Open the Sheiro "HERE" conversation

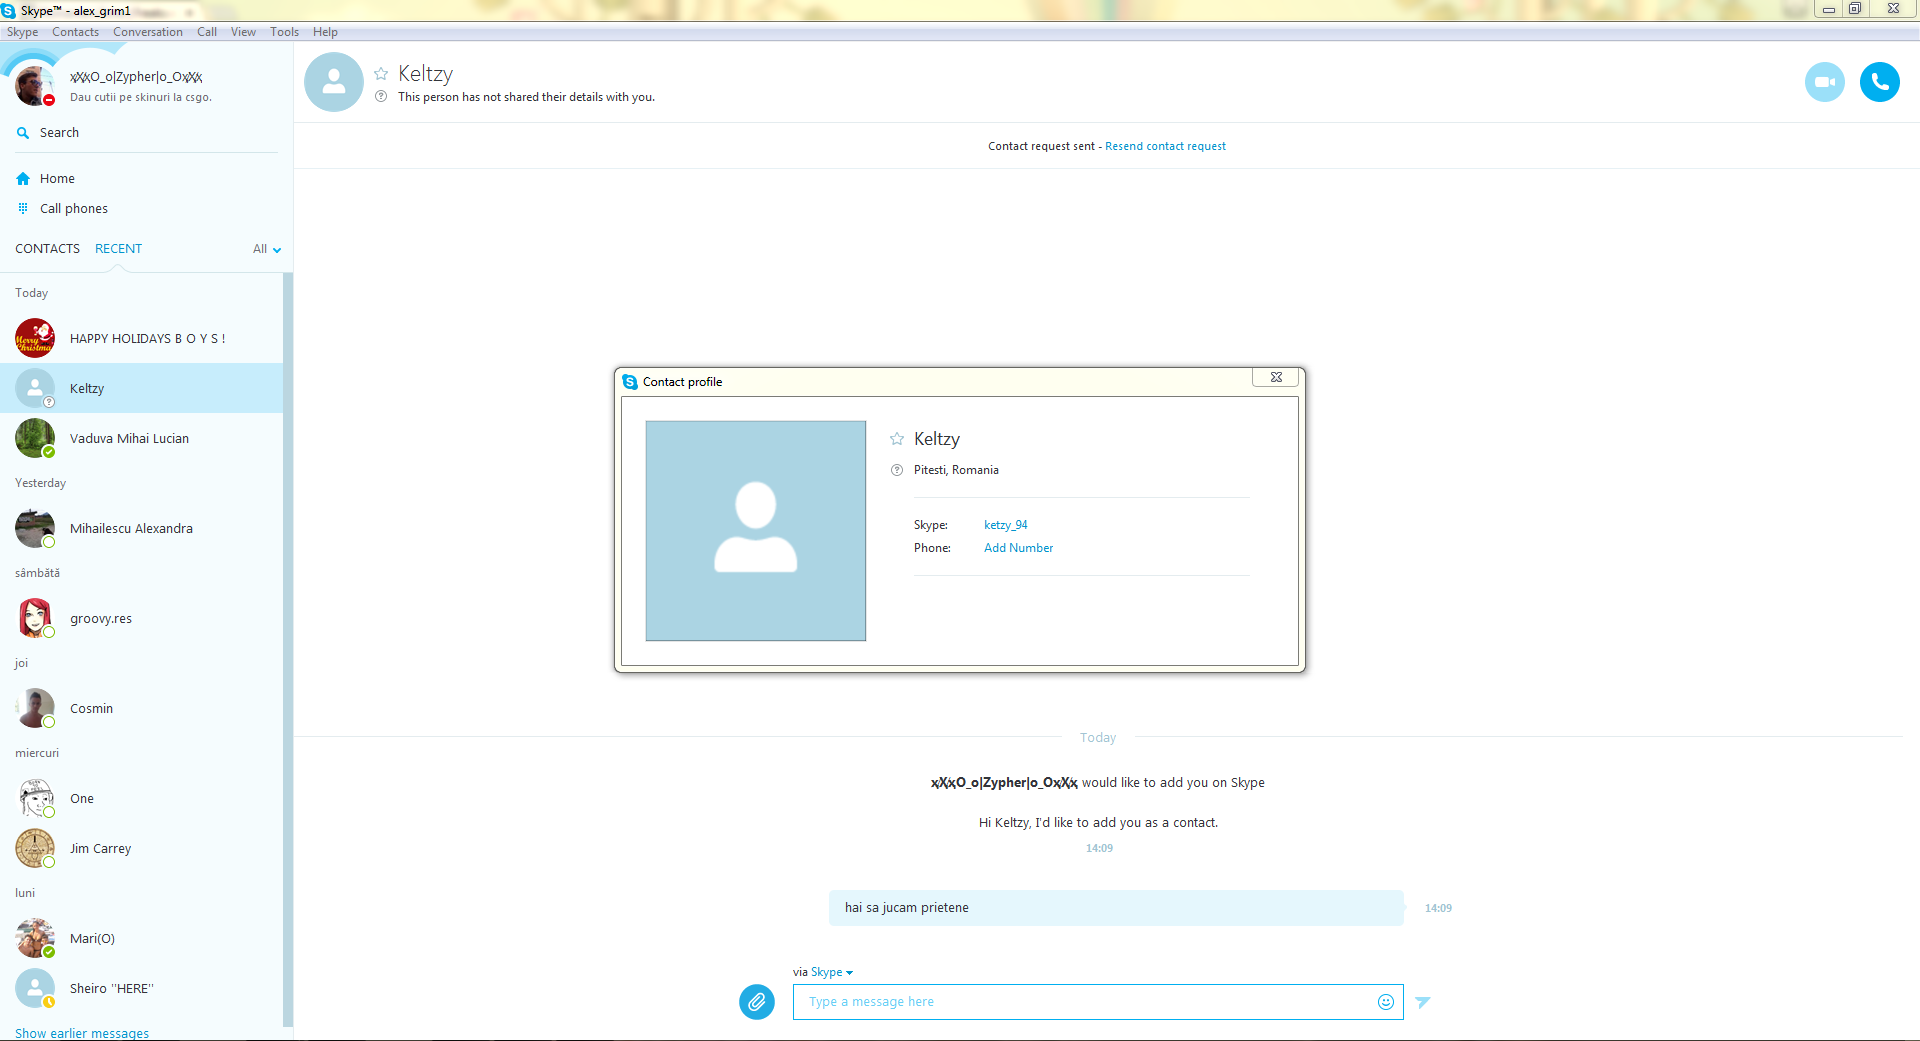pyautogui.click(x=141, y=988)
